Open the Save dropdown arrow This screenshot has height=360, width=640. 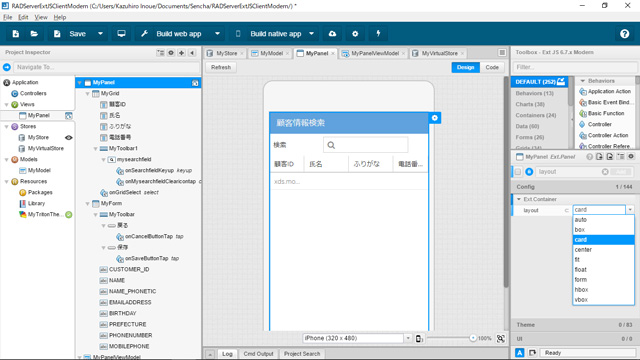[x=100, y=34]
